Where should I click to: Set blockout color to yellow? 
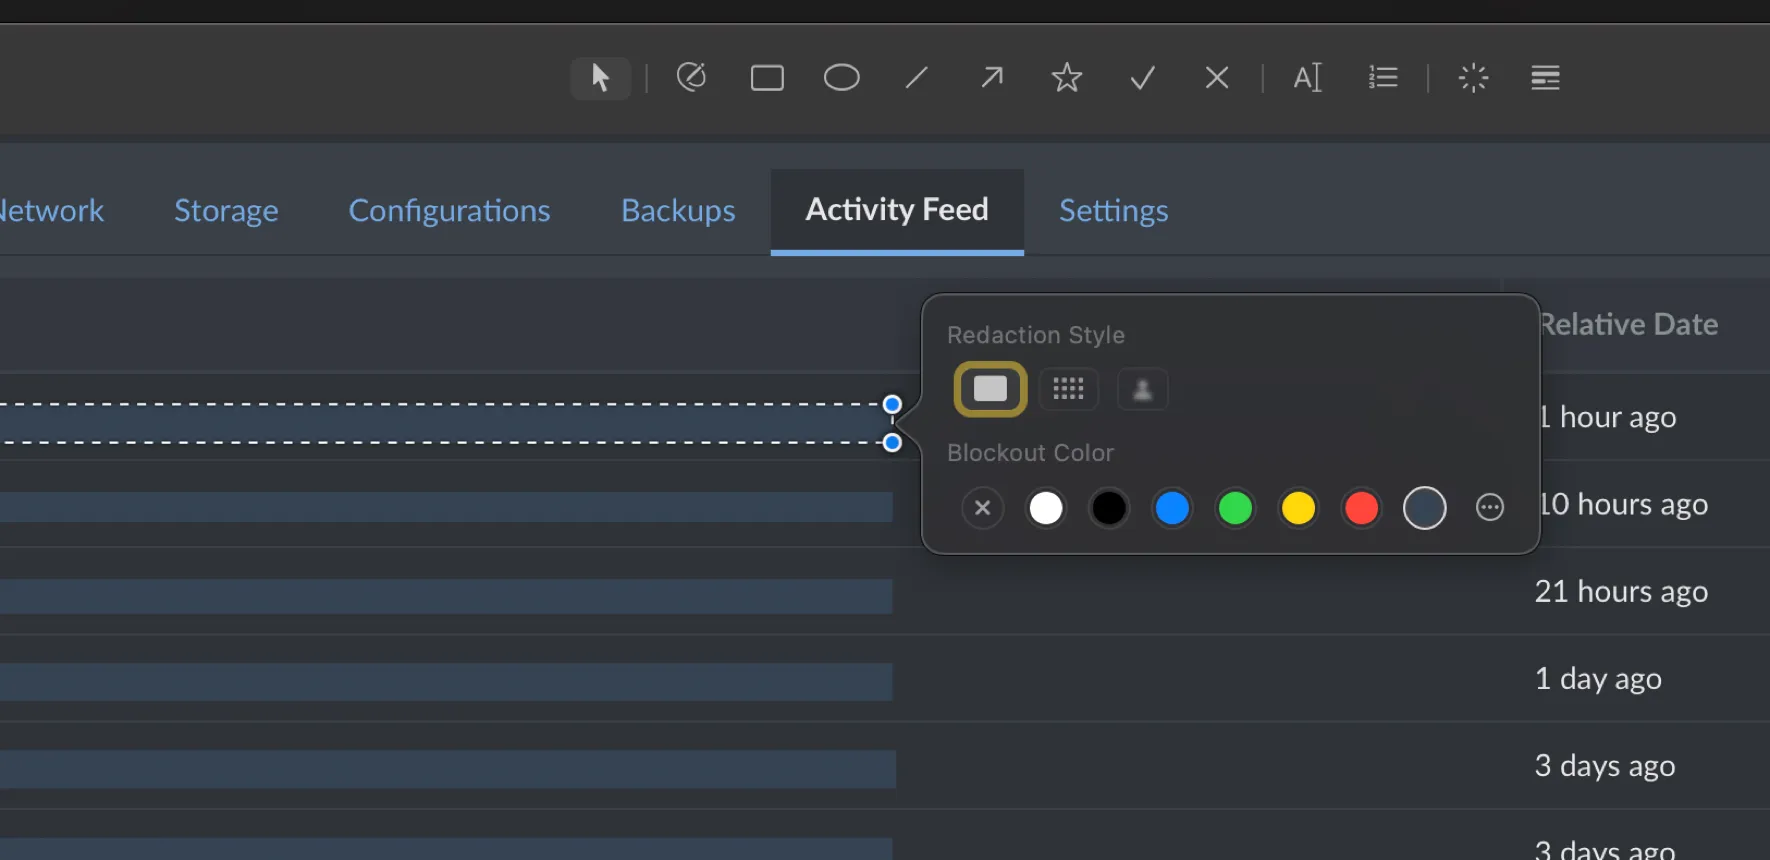(x=1298, y=508)
